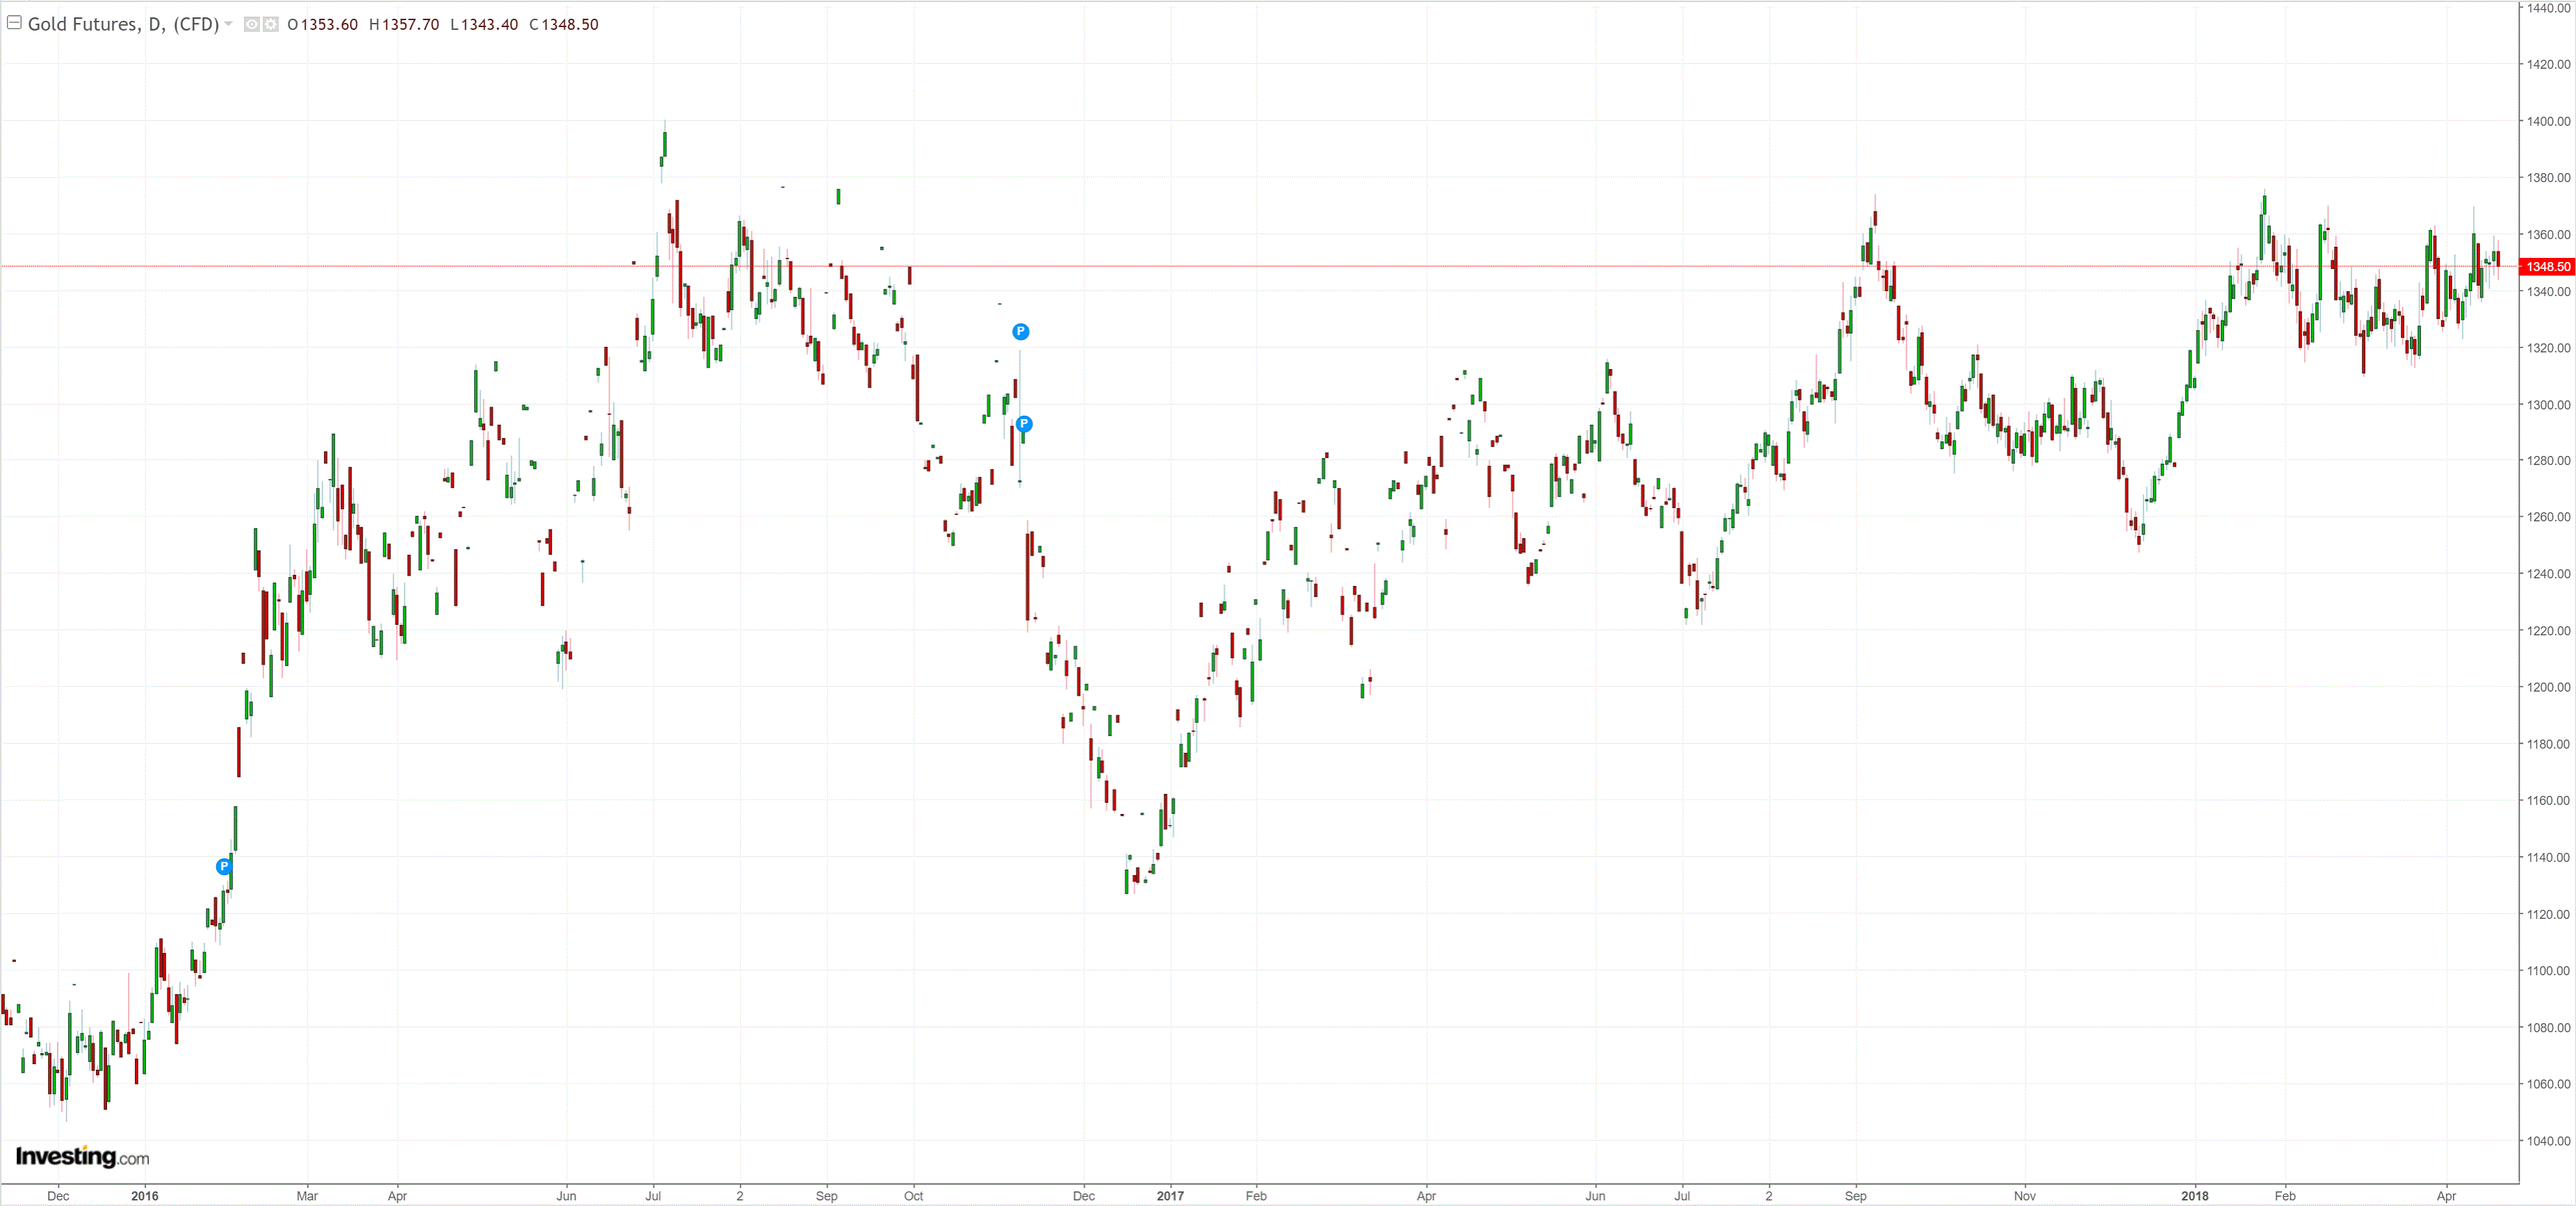Open chart series settings gear icon
The image size is (2576, 1206).
[271, 24]
